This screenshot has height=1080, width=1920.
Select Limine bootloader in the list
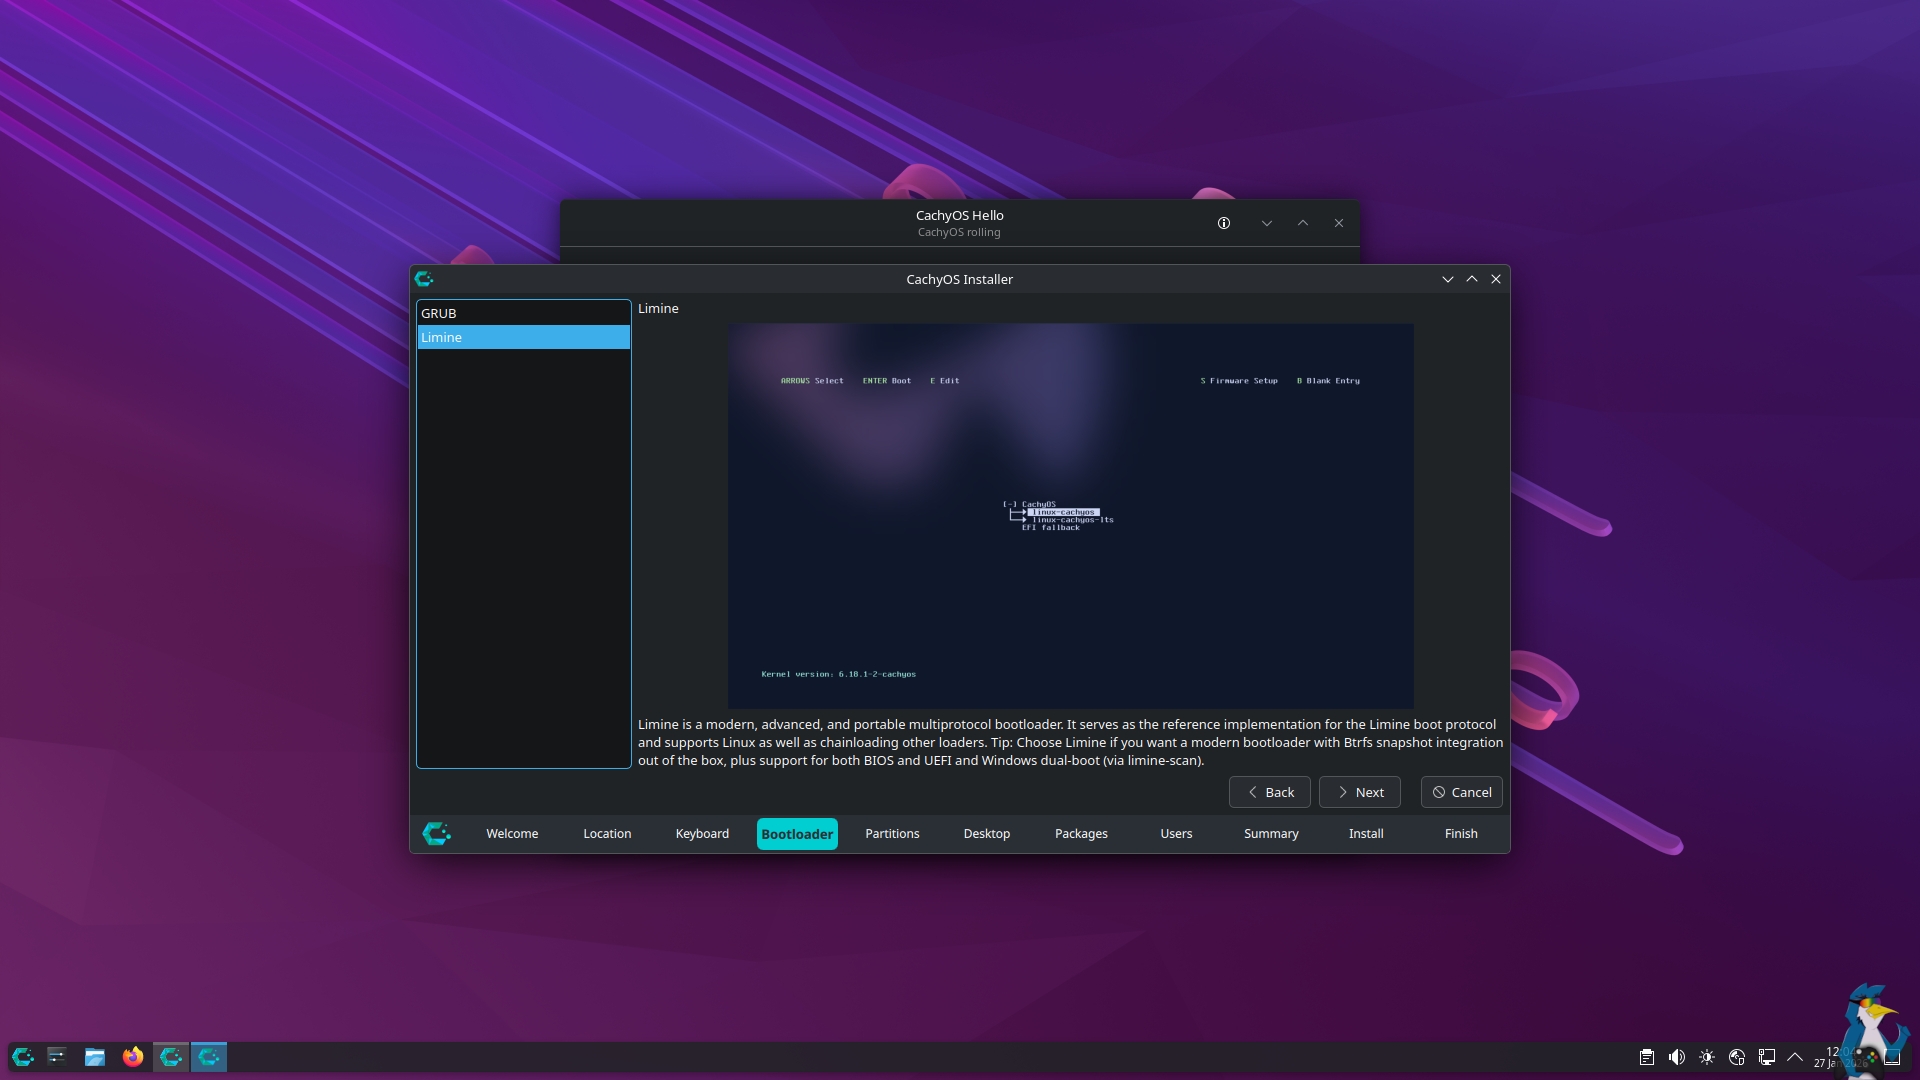coord(523,337)
